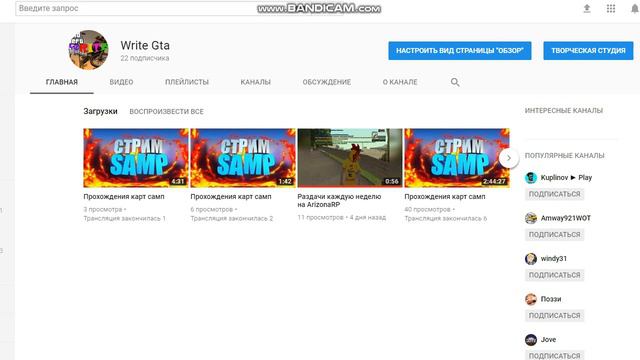Click the Write Gta channel name

click(145, 45)
